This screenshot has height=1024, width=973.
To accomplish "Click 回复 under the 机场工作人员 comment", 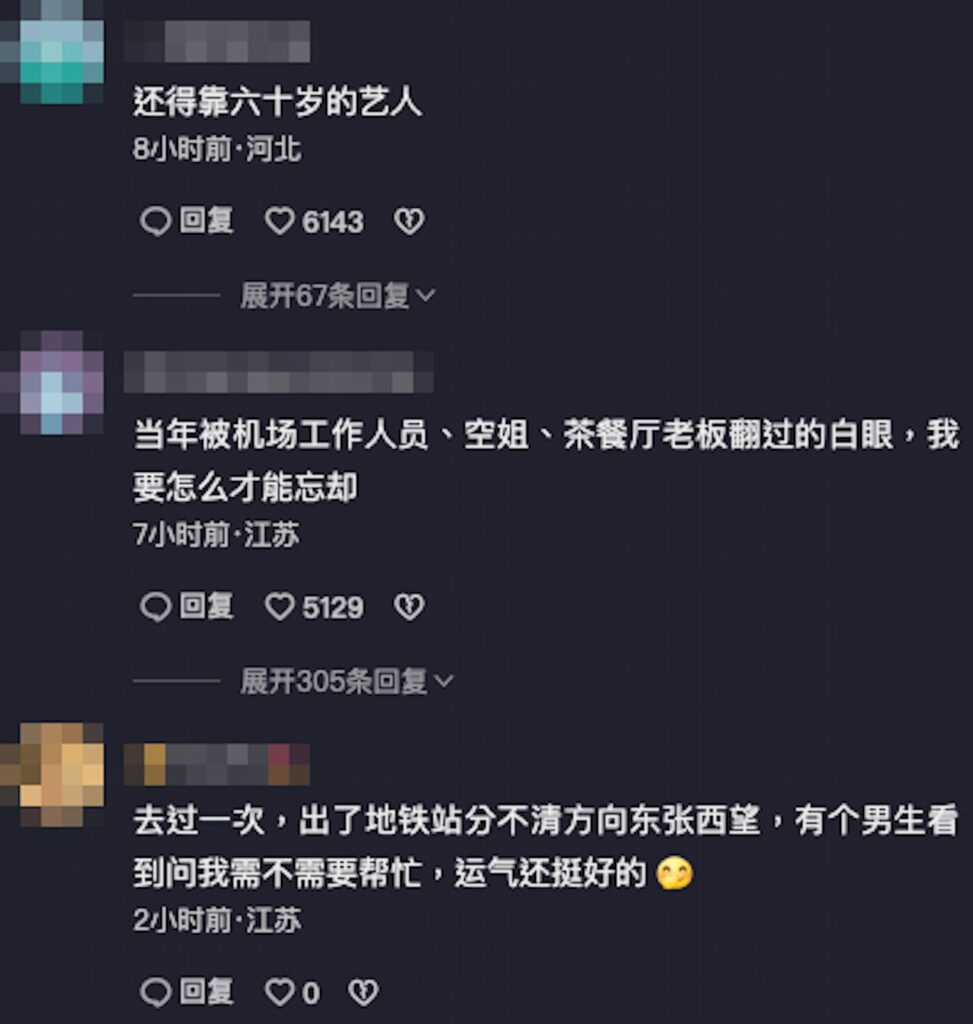I will click(206, 606).
